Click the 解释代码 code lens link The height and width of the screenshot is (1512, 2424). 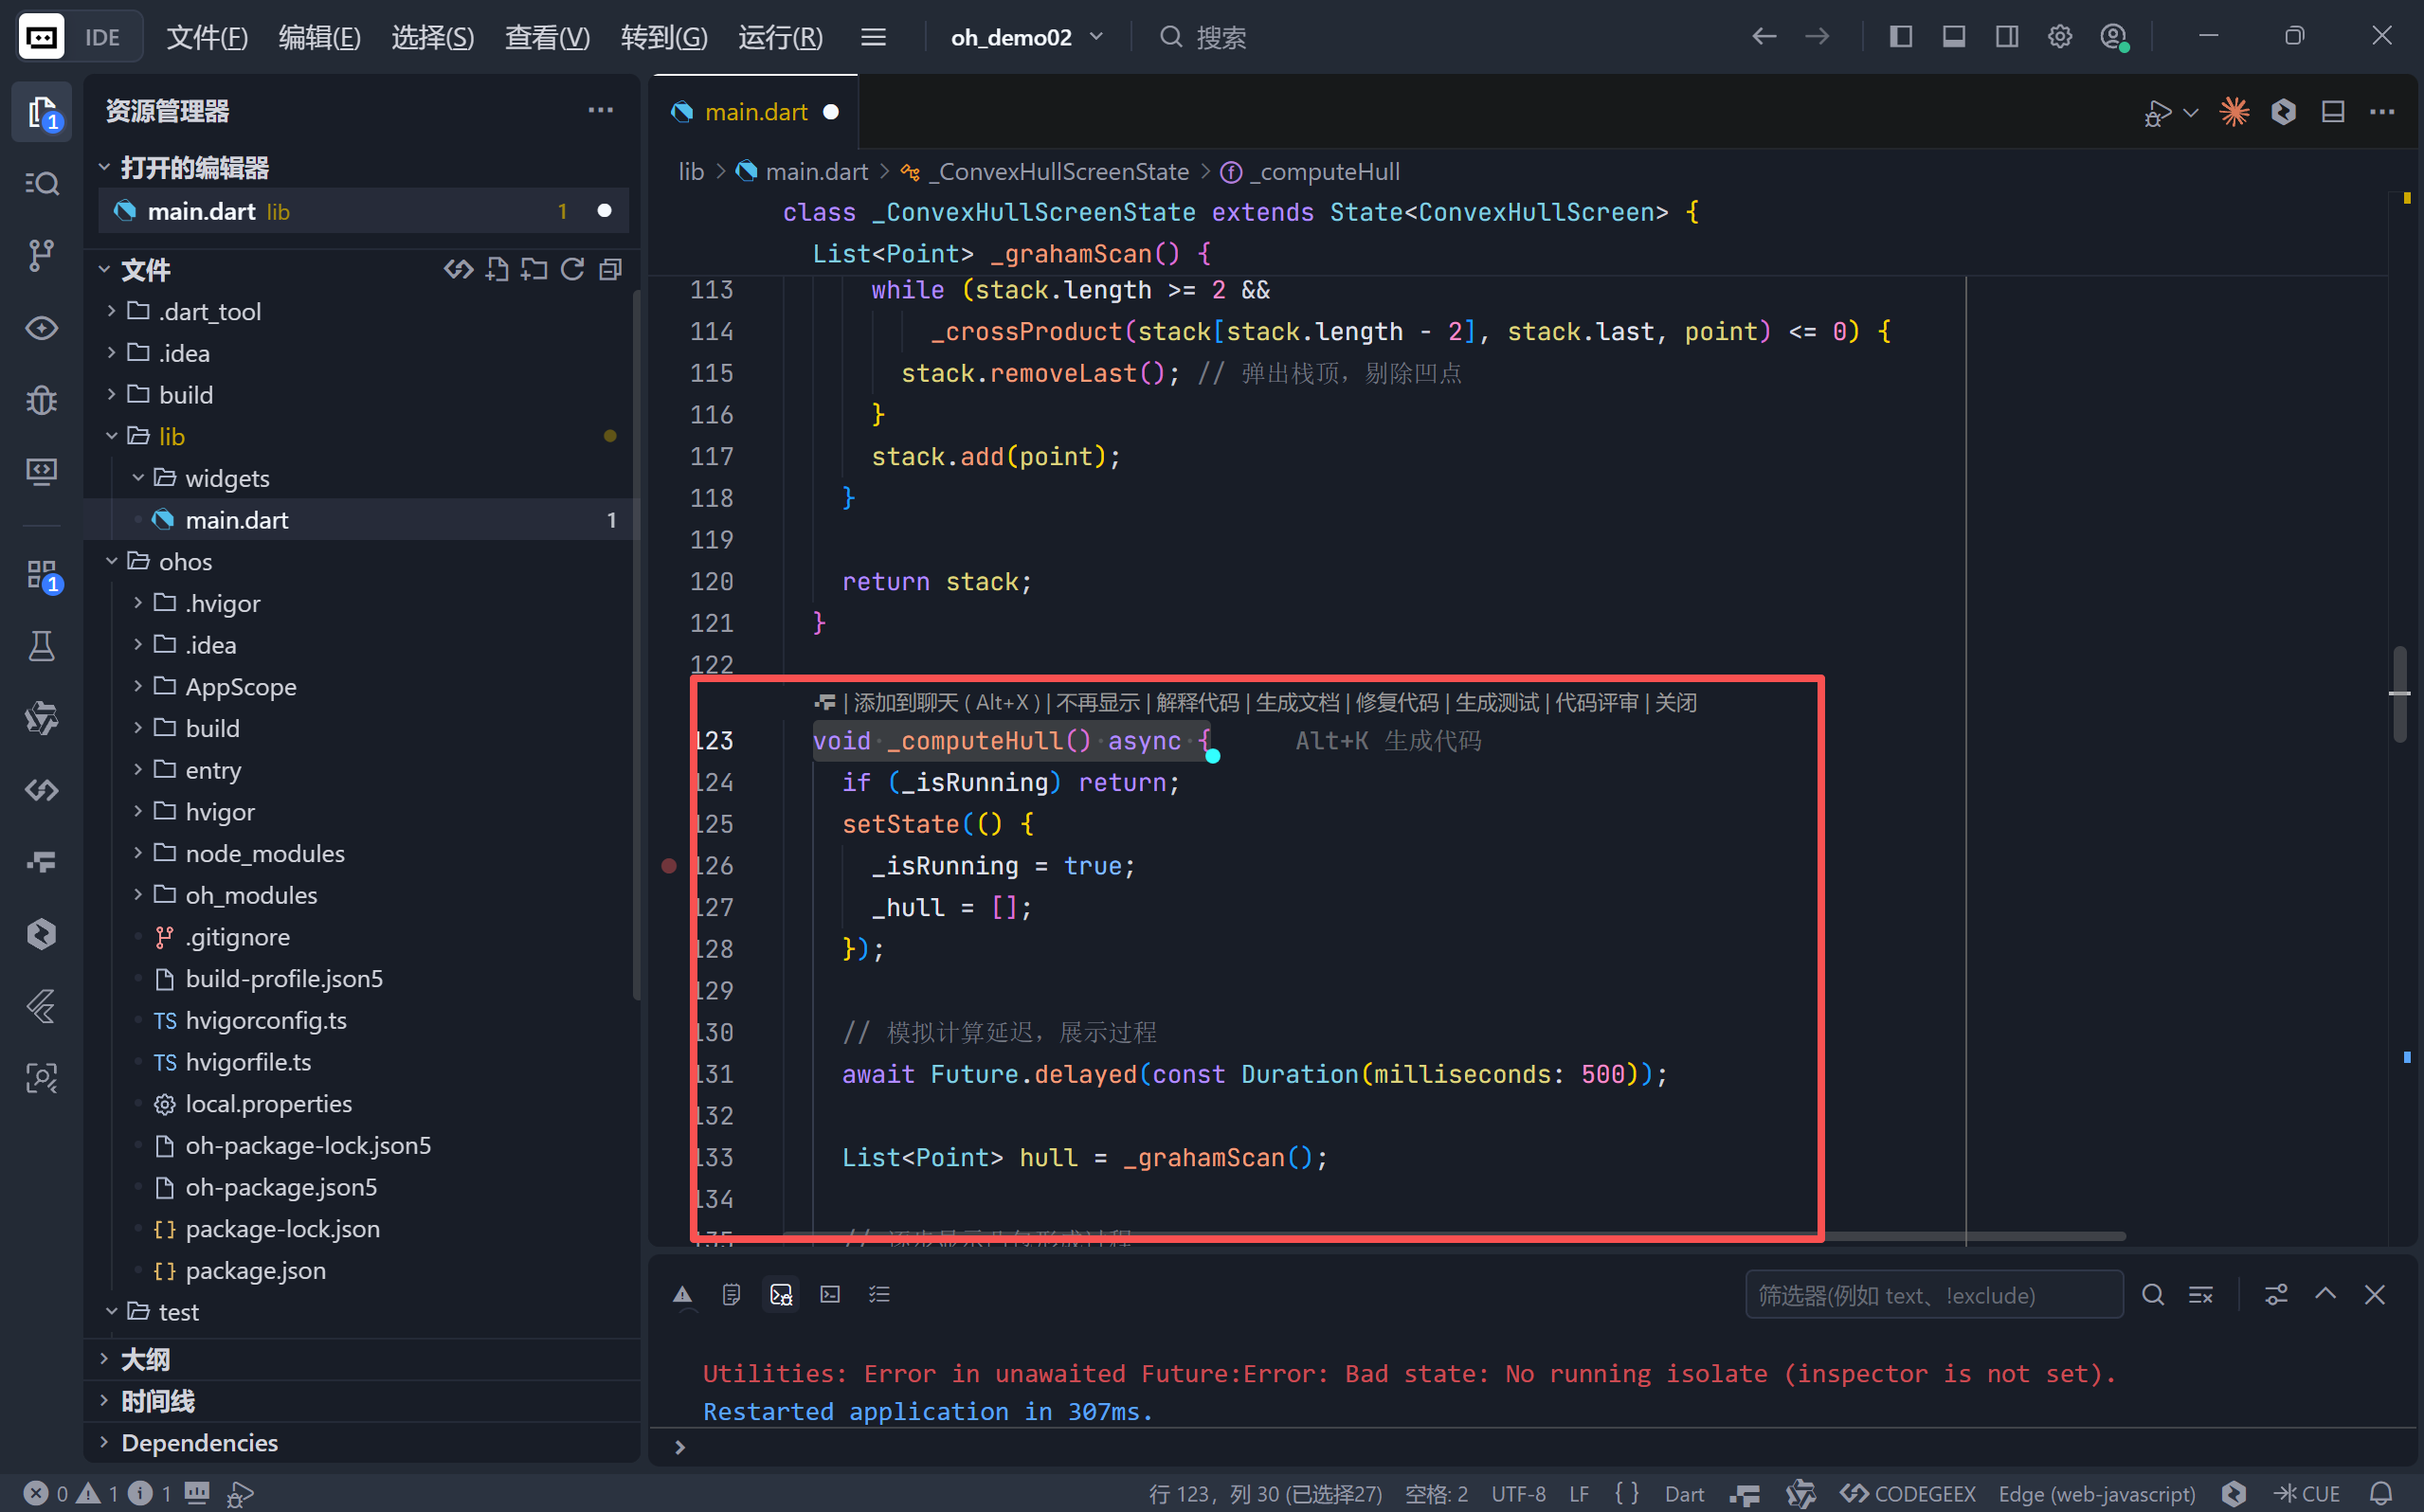click(x=1196, y=703)
